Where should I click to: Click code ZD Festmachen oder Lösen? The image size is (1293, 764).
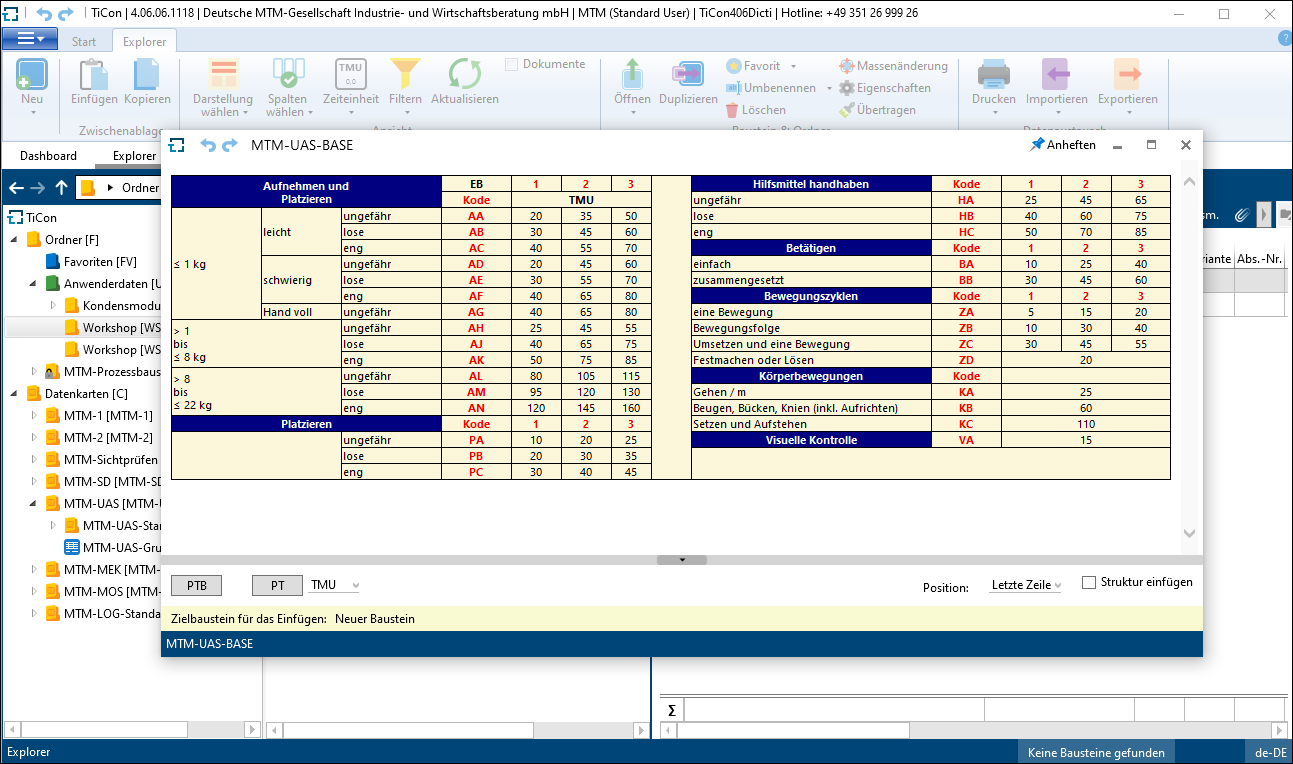pyautogui.click(x=966, y=360)
